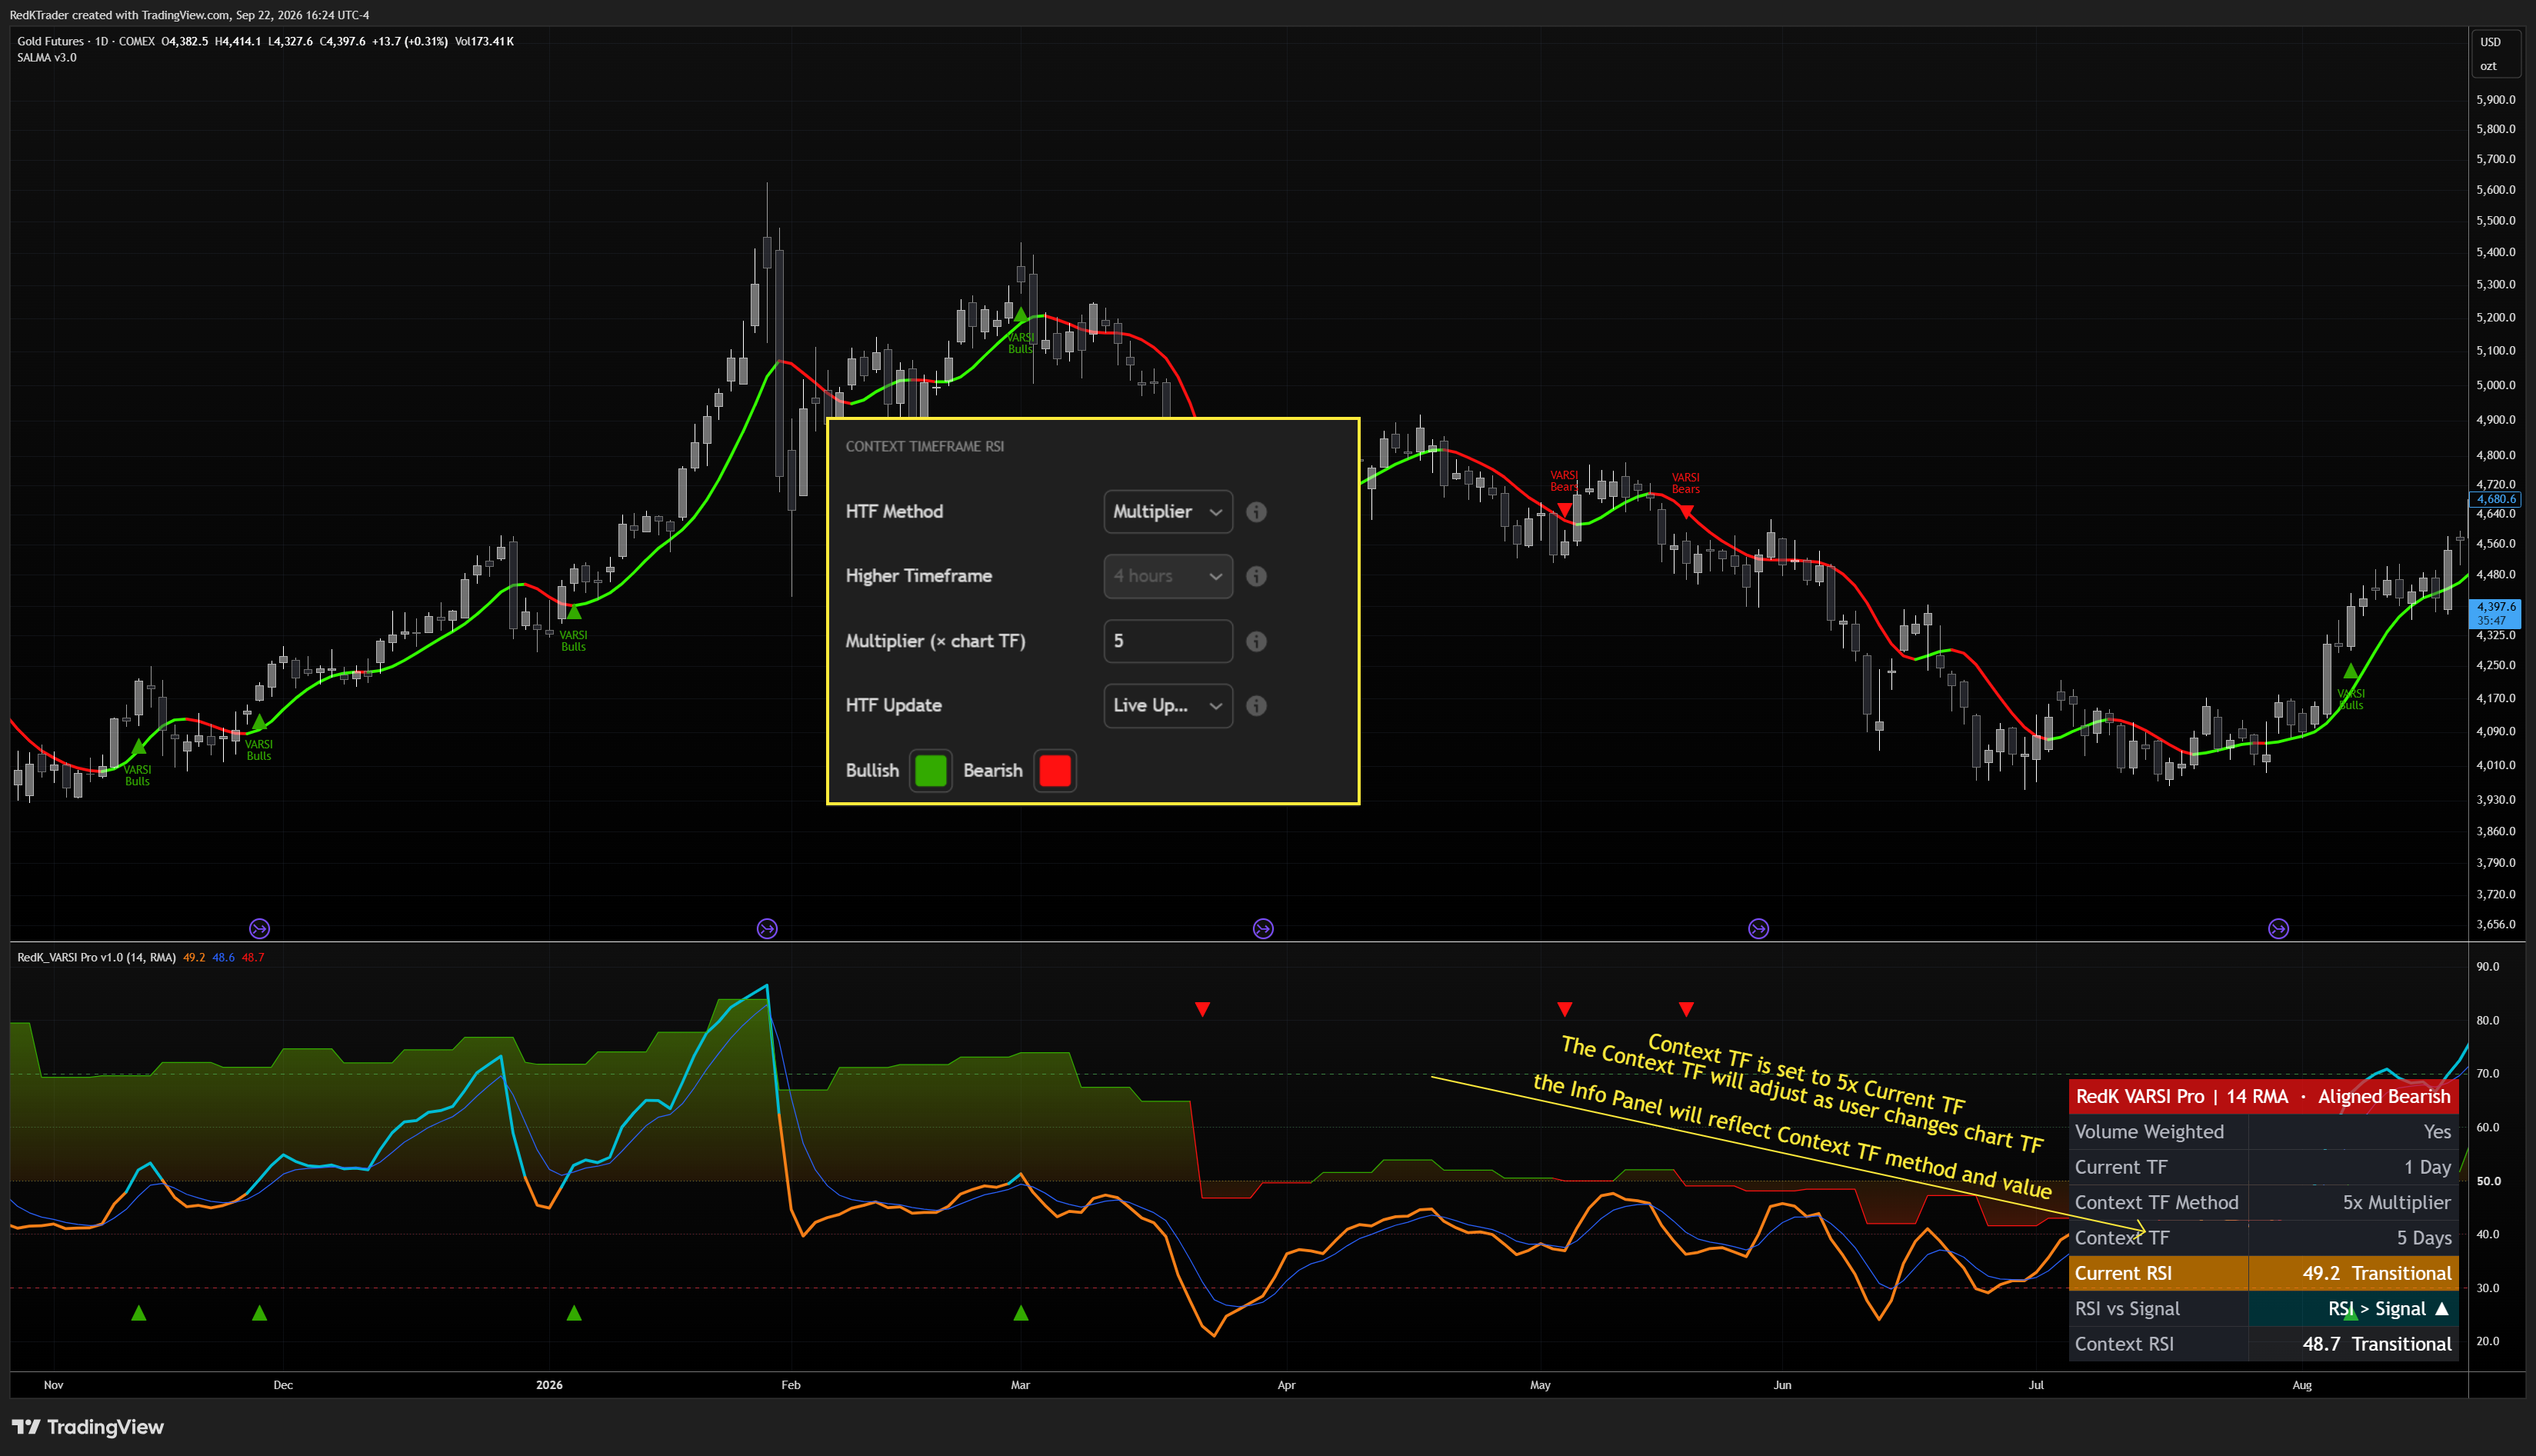Open the HTF Update 'Live Up...' dropdown
Image resolution: width=2536 pixels, height=1456 pixels.
[1167, 706]
